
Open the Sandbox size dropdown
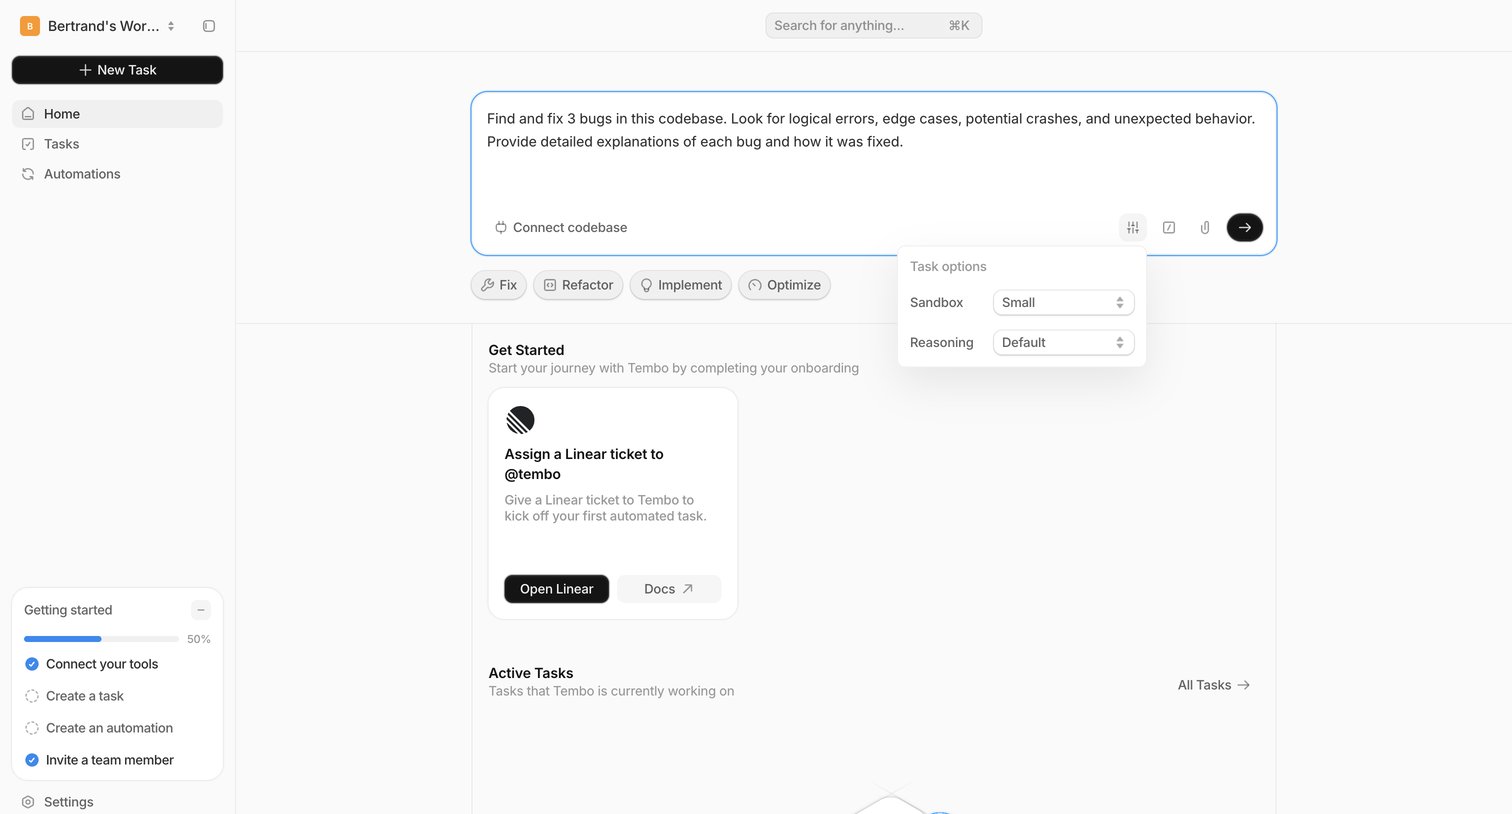(x=1063, y=303)
